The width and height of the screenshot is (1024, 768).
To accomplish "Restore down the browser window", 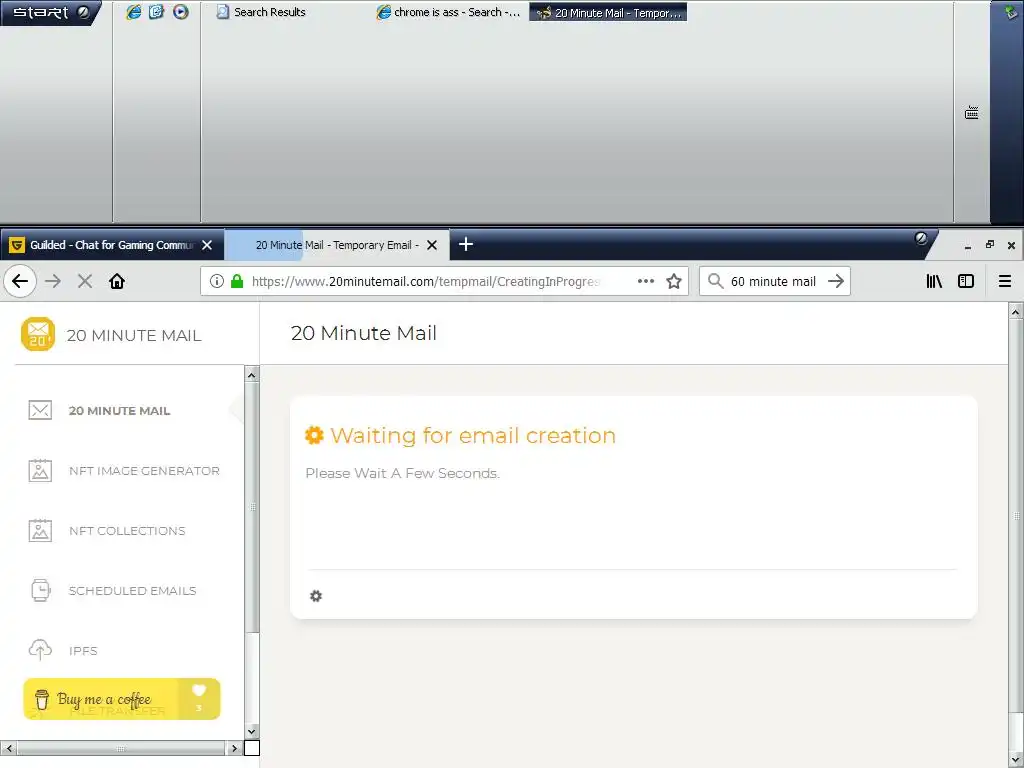I will (990, 244).
